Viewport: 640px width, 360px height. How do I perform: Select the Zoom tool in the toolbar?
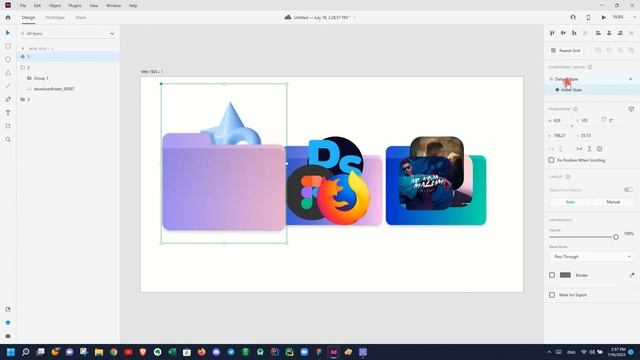click(x=8, y=140)
